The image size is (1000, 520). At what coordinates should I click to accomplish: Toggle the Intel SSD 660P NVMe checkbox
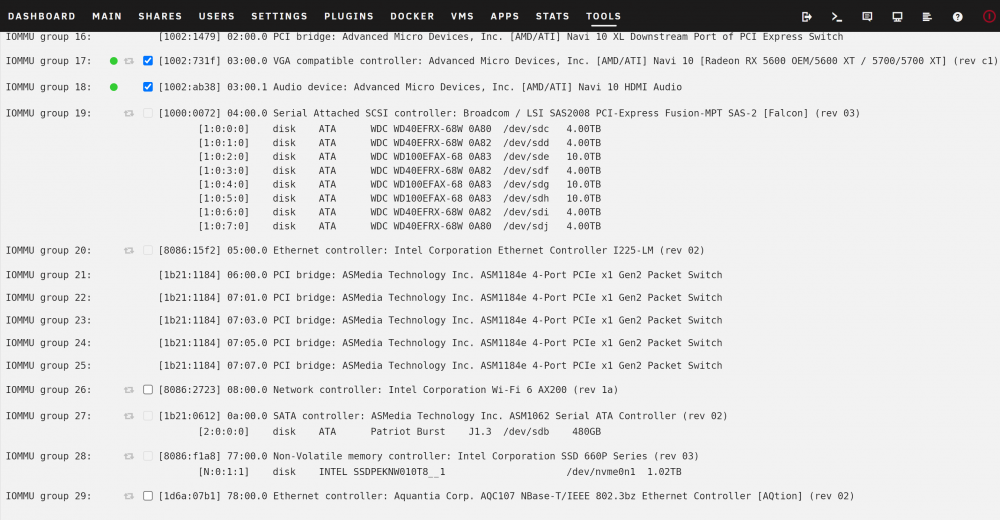click(148, 456)
